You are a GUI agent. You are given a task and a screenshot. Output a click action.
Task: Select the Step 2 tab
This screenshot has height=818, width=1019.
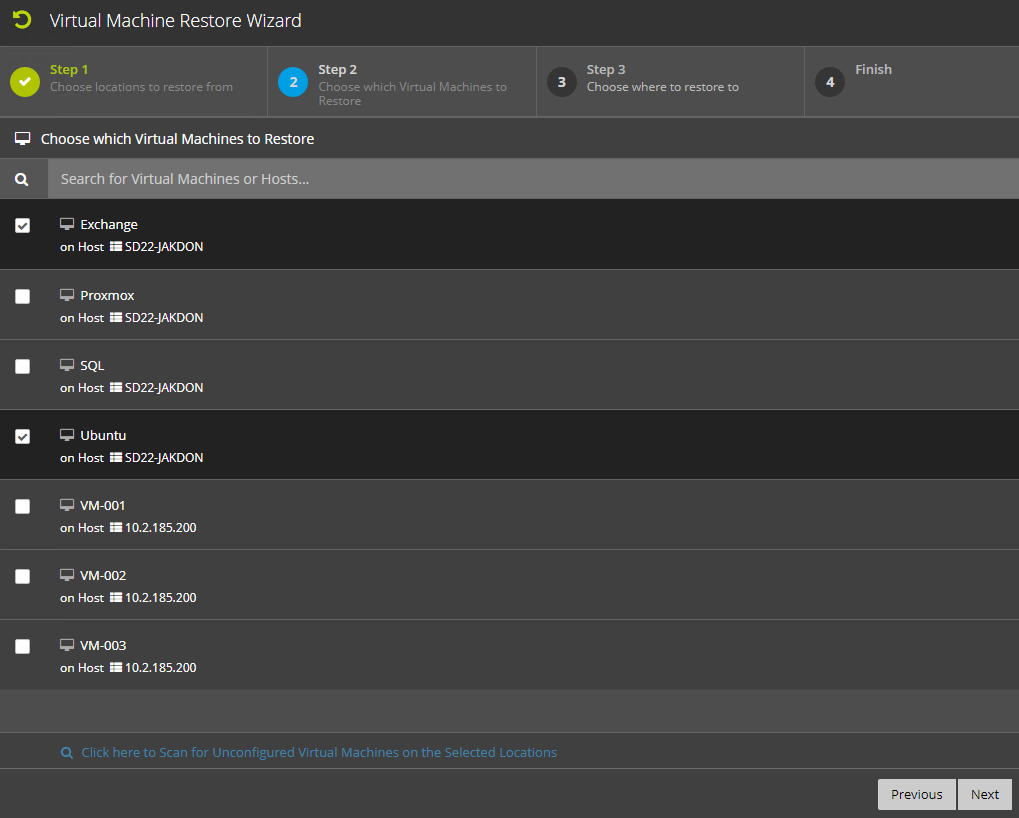[x=402, y=82]
